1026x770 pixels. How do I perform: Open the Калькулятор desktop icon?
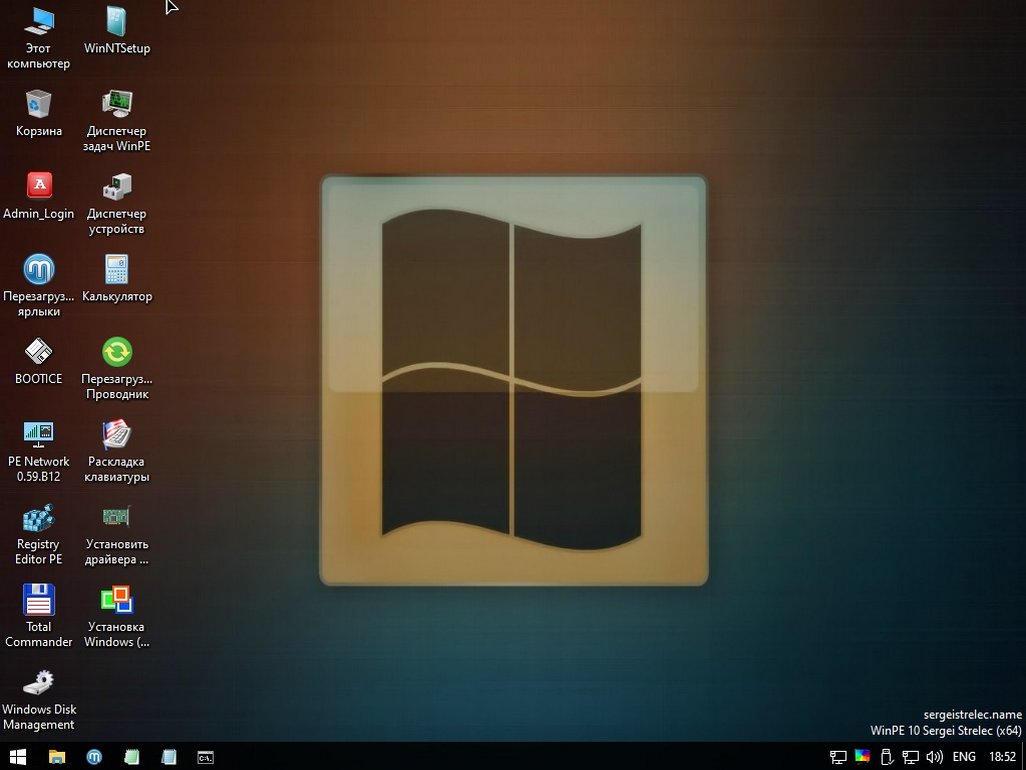tap(117, 270)
